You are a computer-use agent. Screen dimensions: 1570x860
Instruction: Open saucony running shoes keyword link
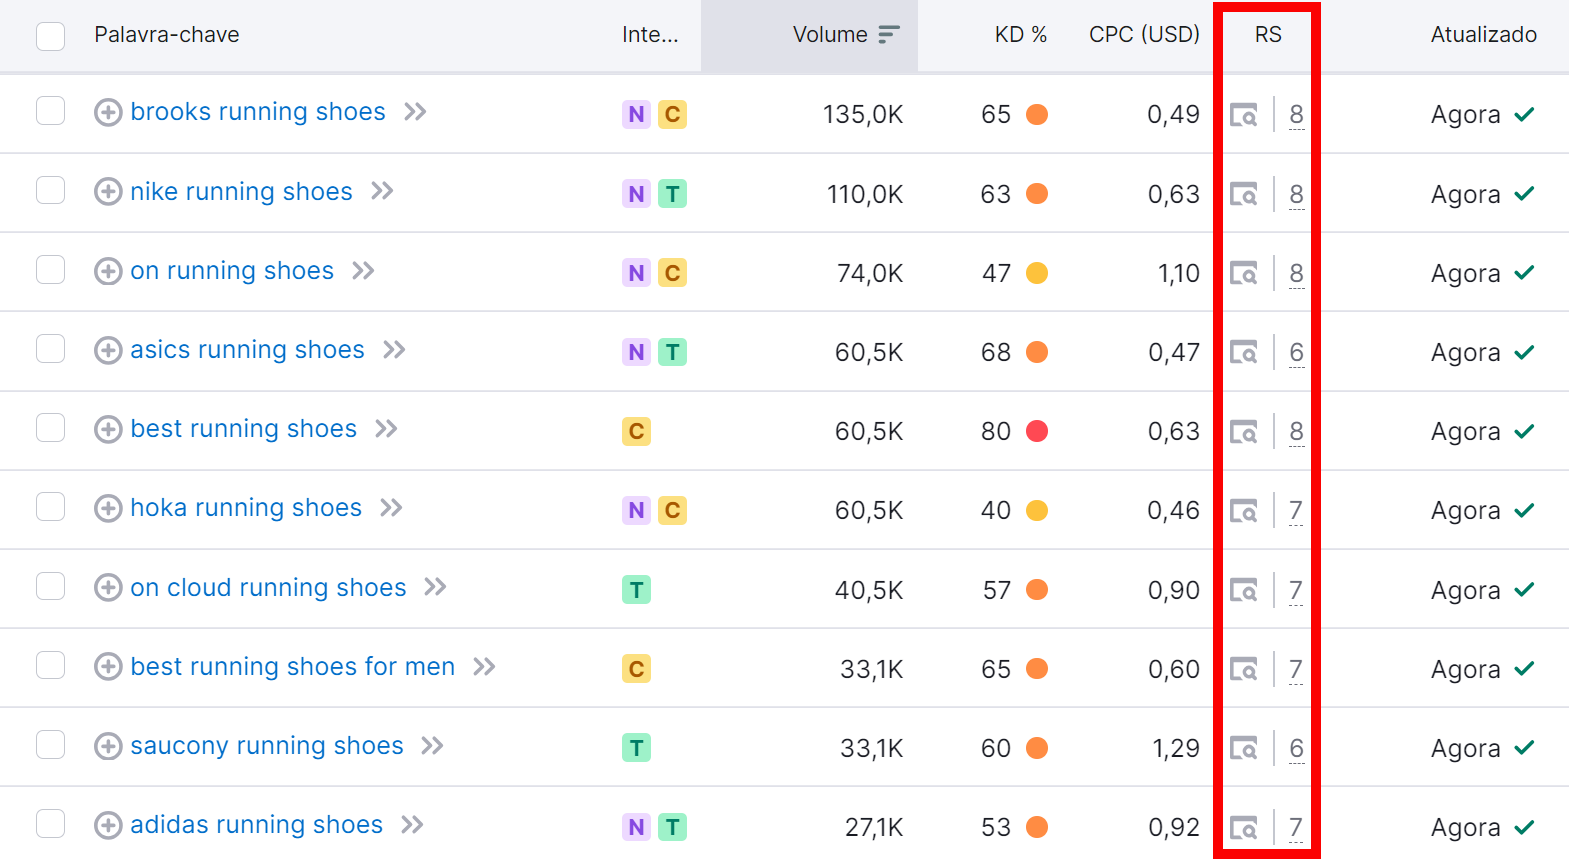pyautogui.click(x=267, y=746)
